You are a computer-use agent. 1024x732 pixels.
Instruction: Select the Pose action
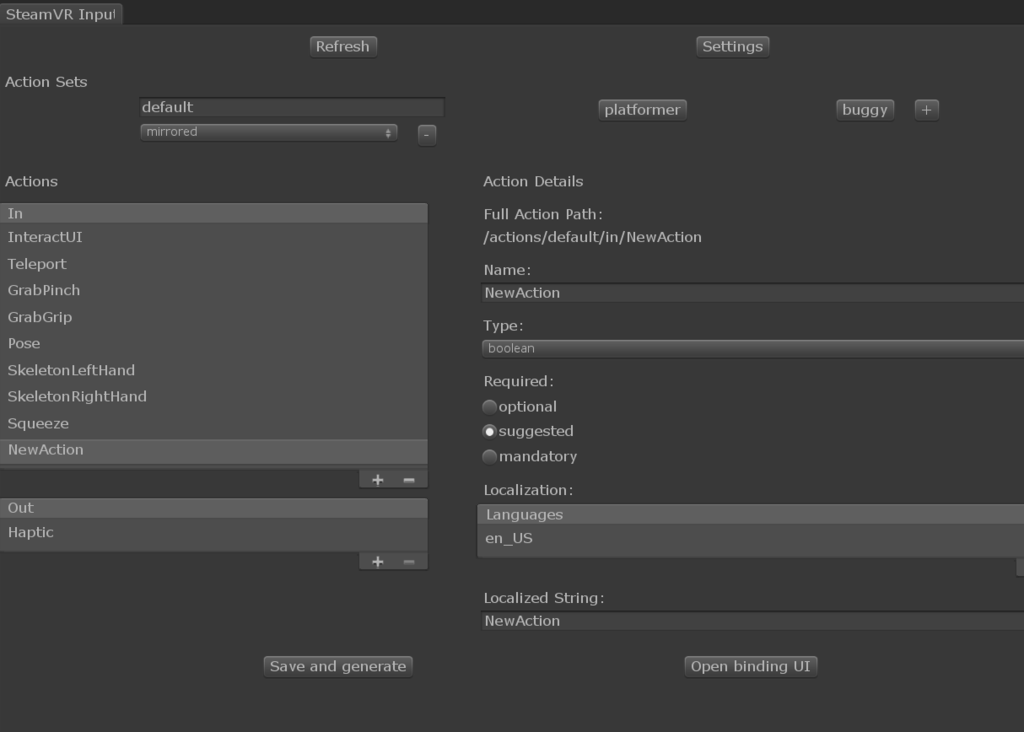click(x=214, y=343)
